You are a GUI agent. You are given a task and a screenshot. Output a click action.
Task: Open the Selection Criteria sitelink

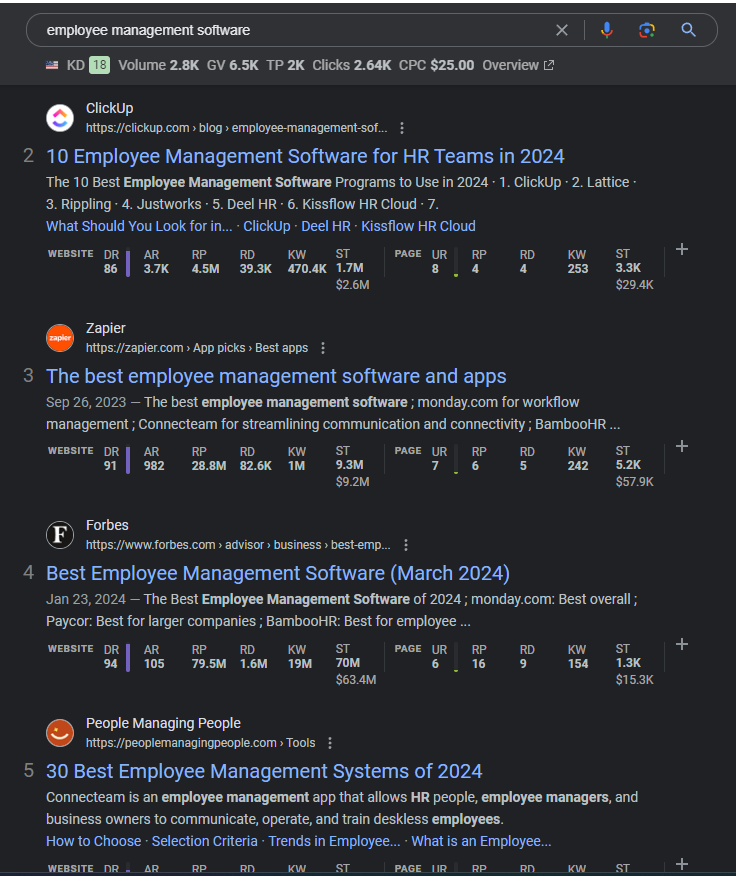point(205,841)
